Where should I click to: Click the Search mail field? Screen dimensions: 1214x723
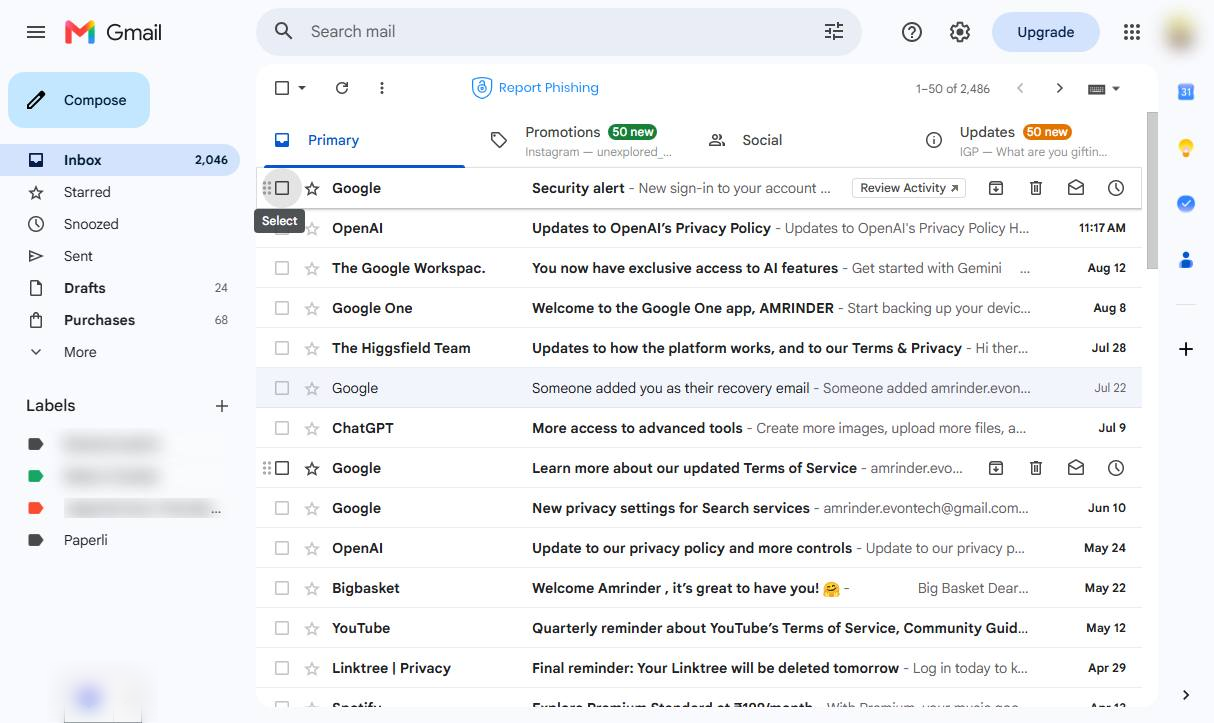[x=560, y=32]
